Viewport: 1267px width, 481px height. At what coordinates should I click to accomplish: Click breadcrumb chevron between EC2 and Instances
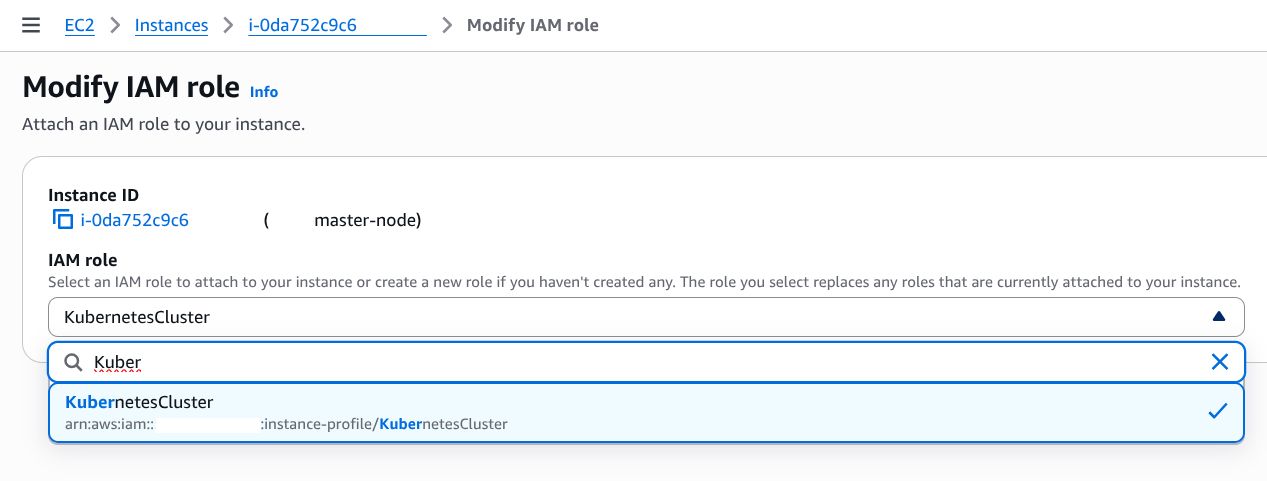[x=115, y=25]
